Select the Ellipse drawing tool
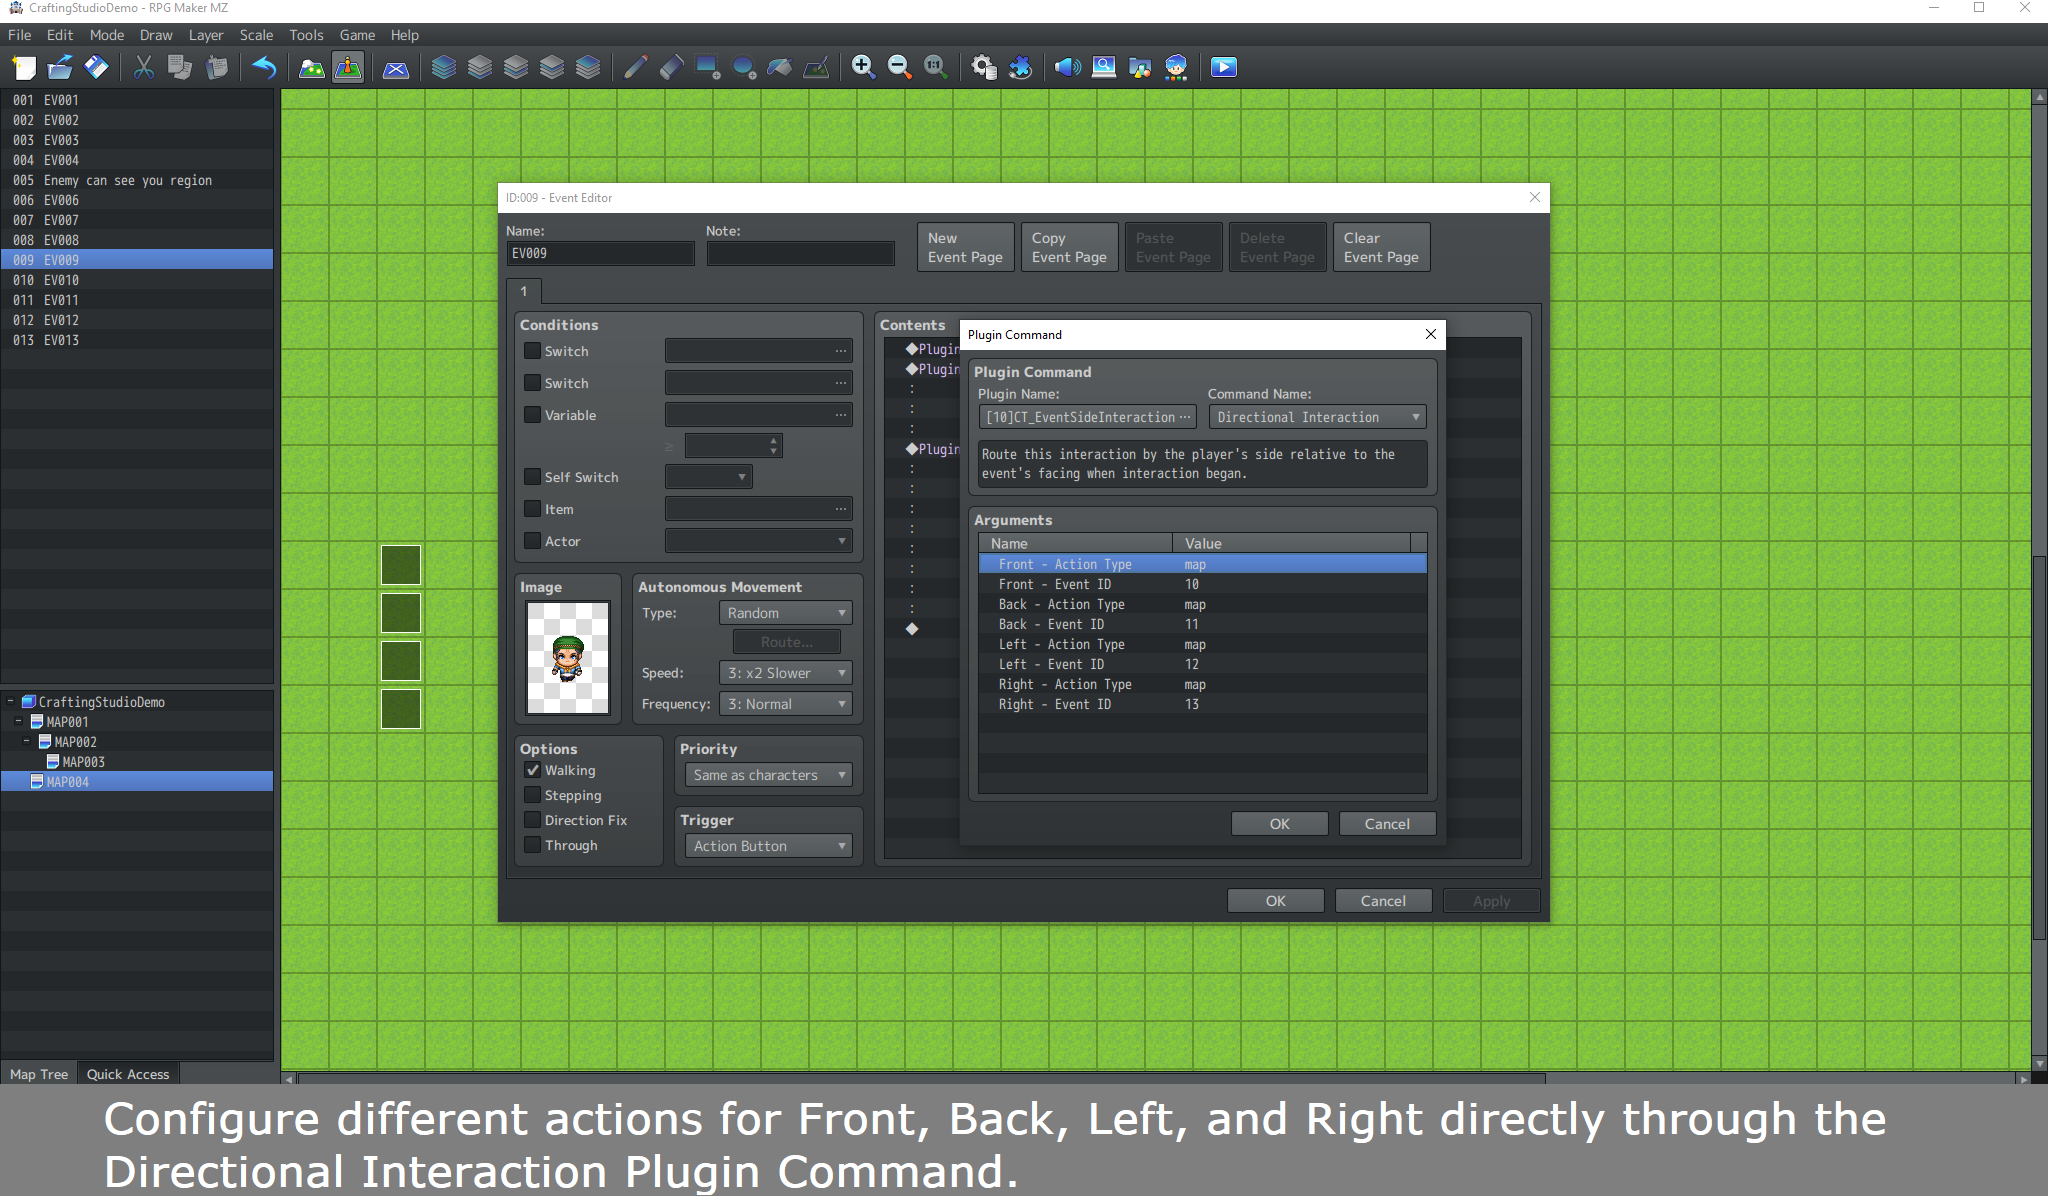 click(744, 67)
